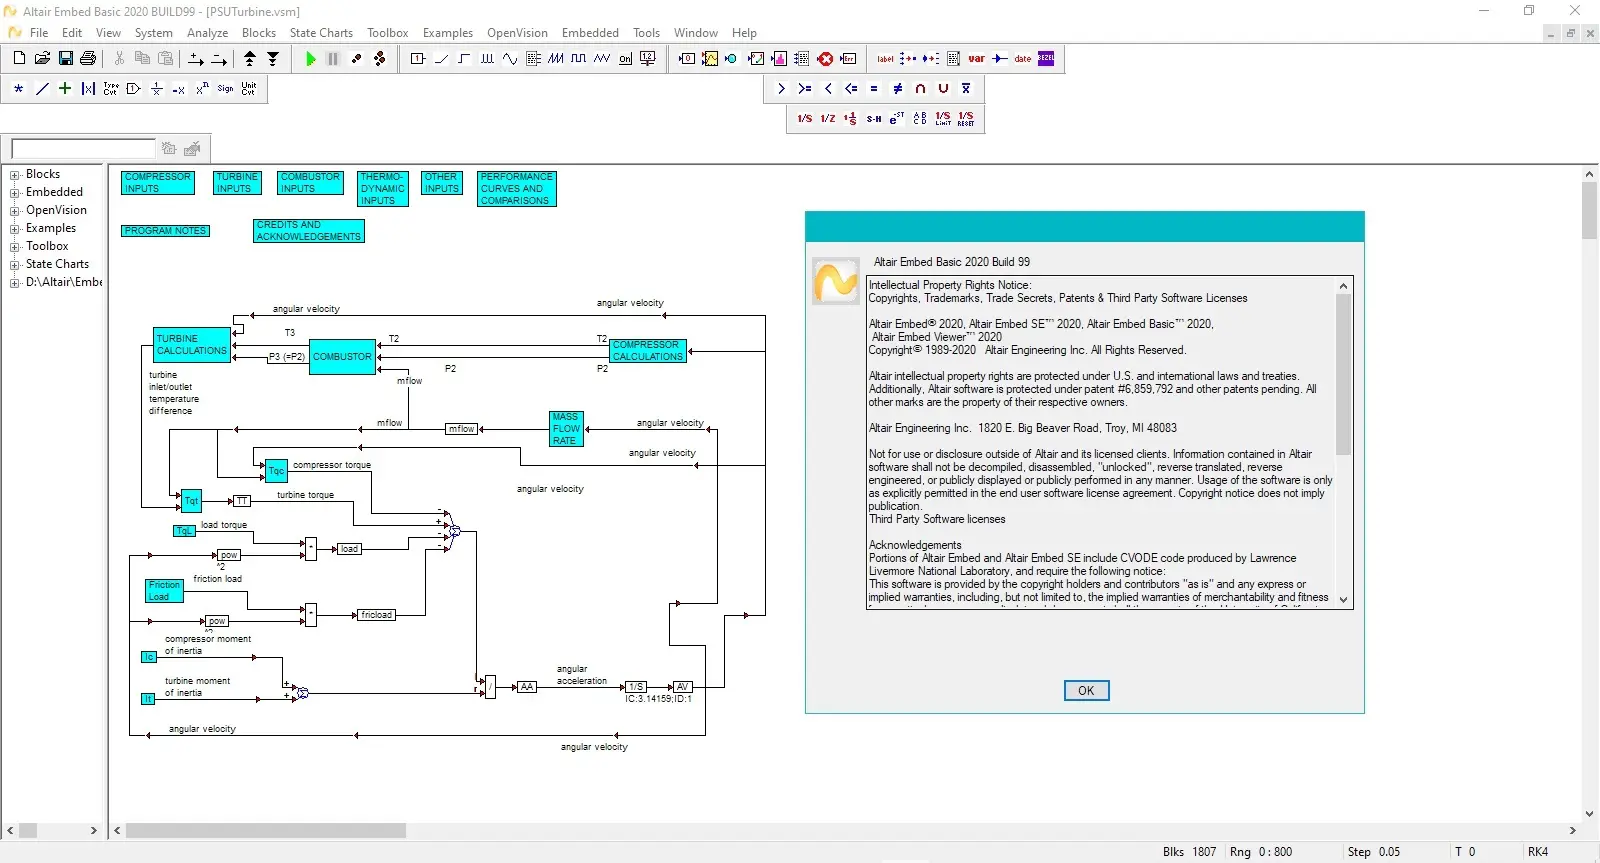Screen dimensions: 1600x863
Task: Click OK to close the About dialog
Action: point(1086,691)
